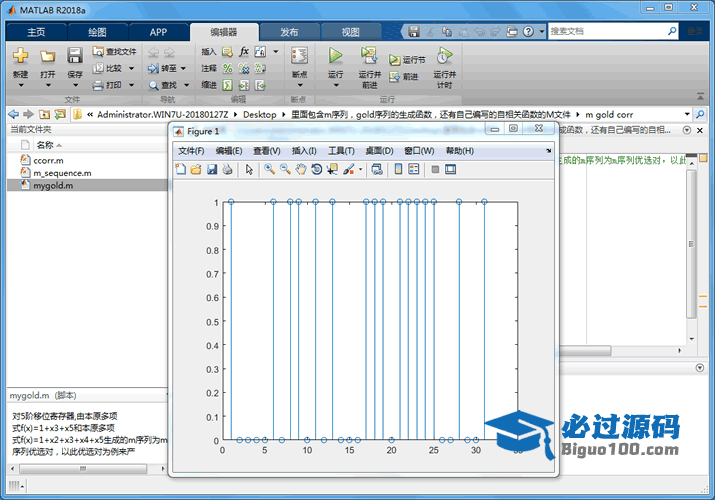The width and height of the screenshot is (715, 500).
Task: Toggle the edit plot arrow pointer tool
Action: tap(249, 169)
